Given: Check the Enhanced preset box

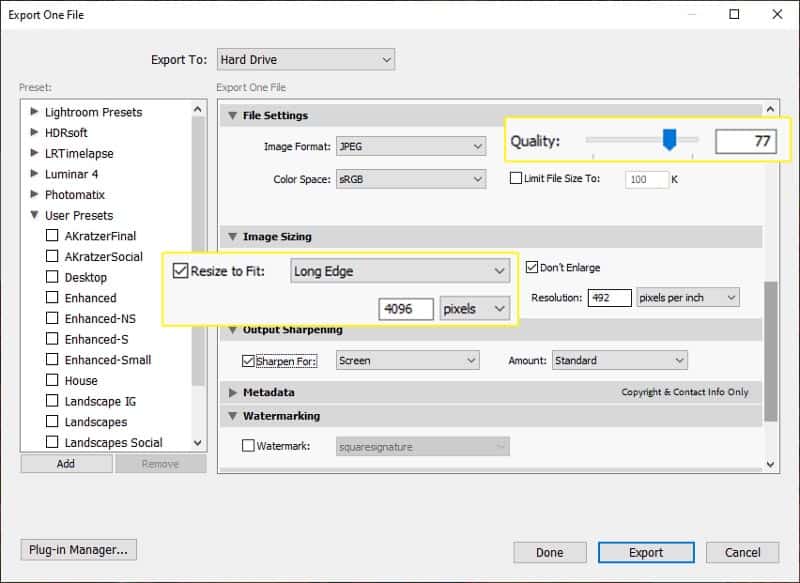Looking at the screenshot, I should [52, 297].
